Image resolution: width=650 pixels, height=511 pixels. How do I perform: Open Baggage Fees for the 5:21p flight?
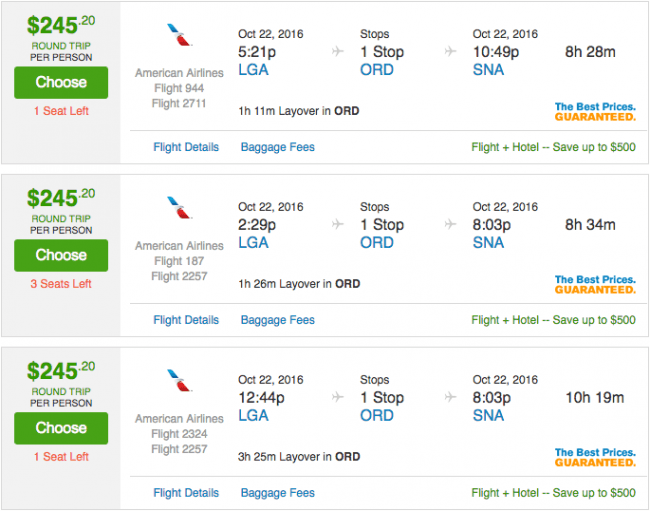tap(278, 147)
